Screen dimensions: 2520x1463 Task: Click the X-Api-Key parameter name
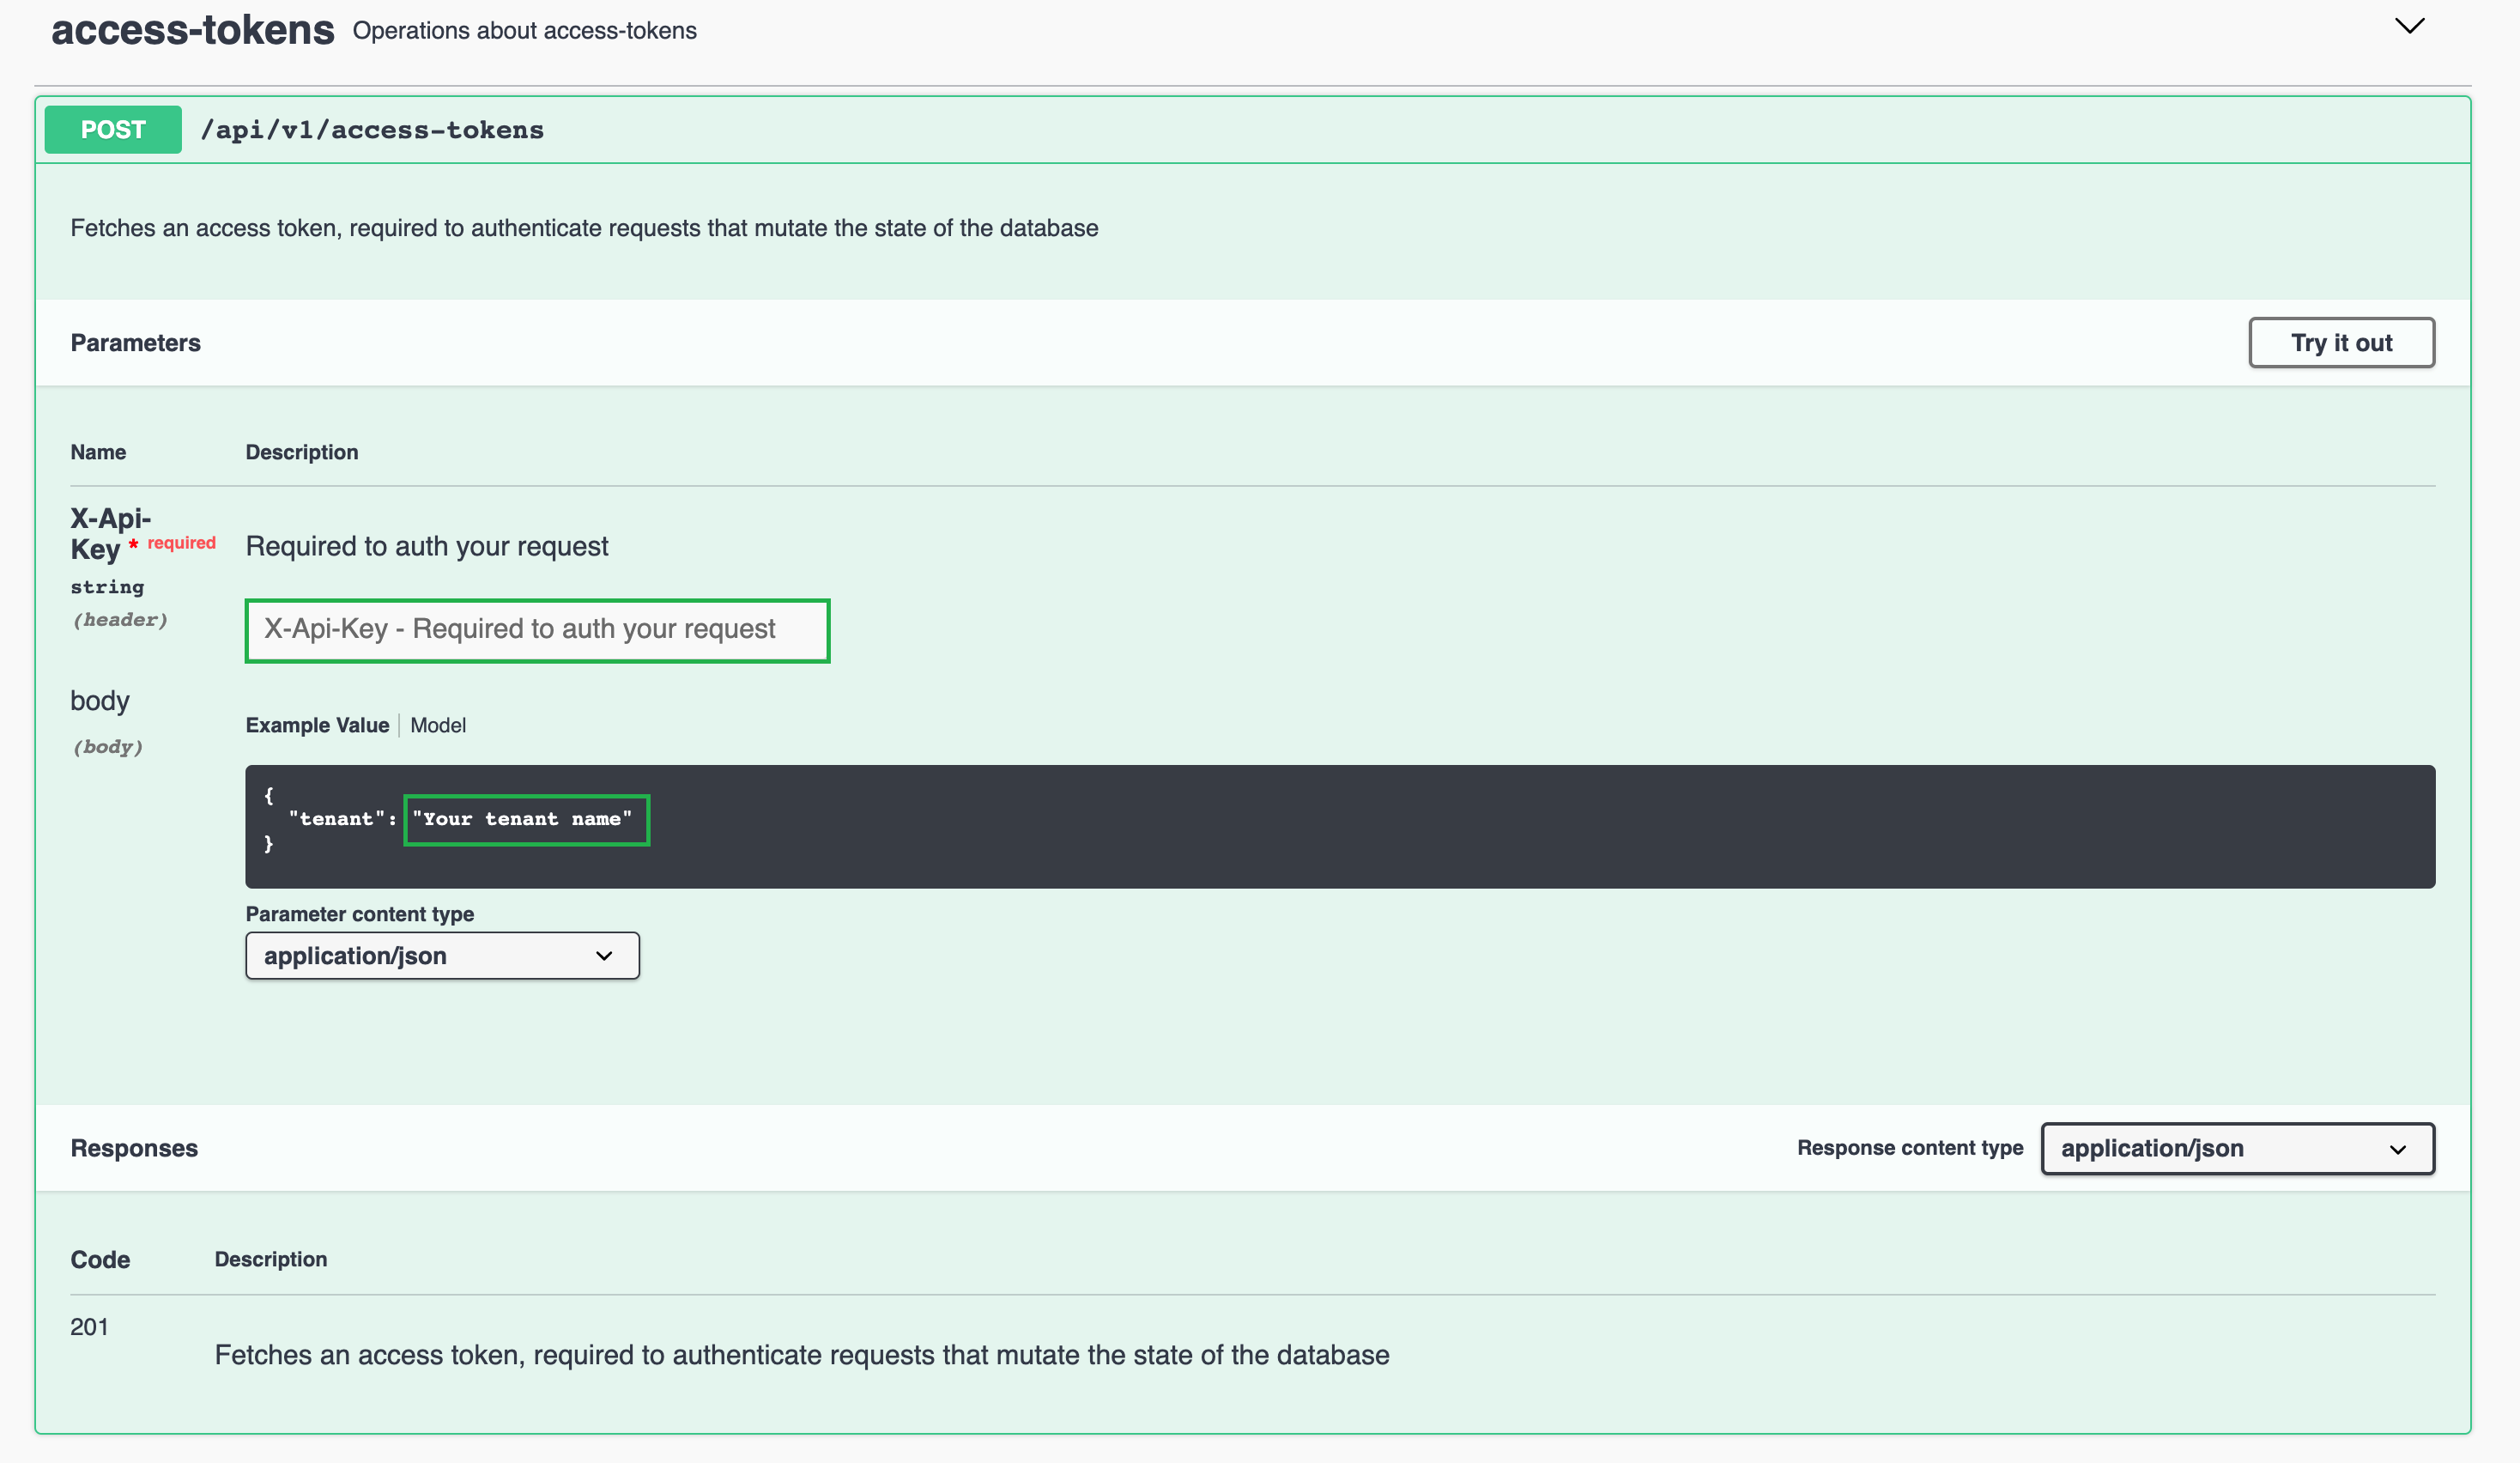[x=110, y=534]
